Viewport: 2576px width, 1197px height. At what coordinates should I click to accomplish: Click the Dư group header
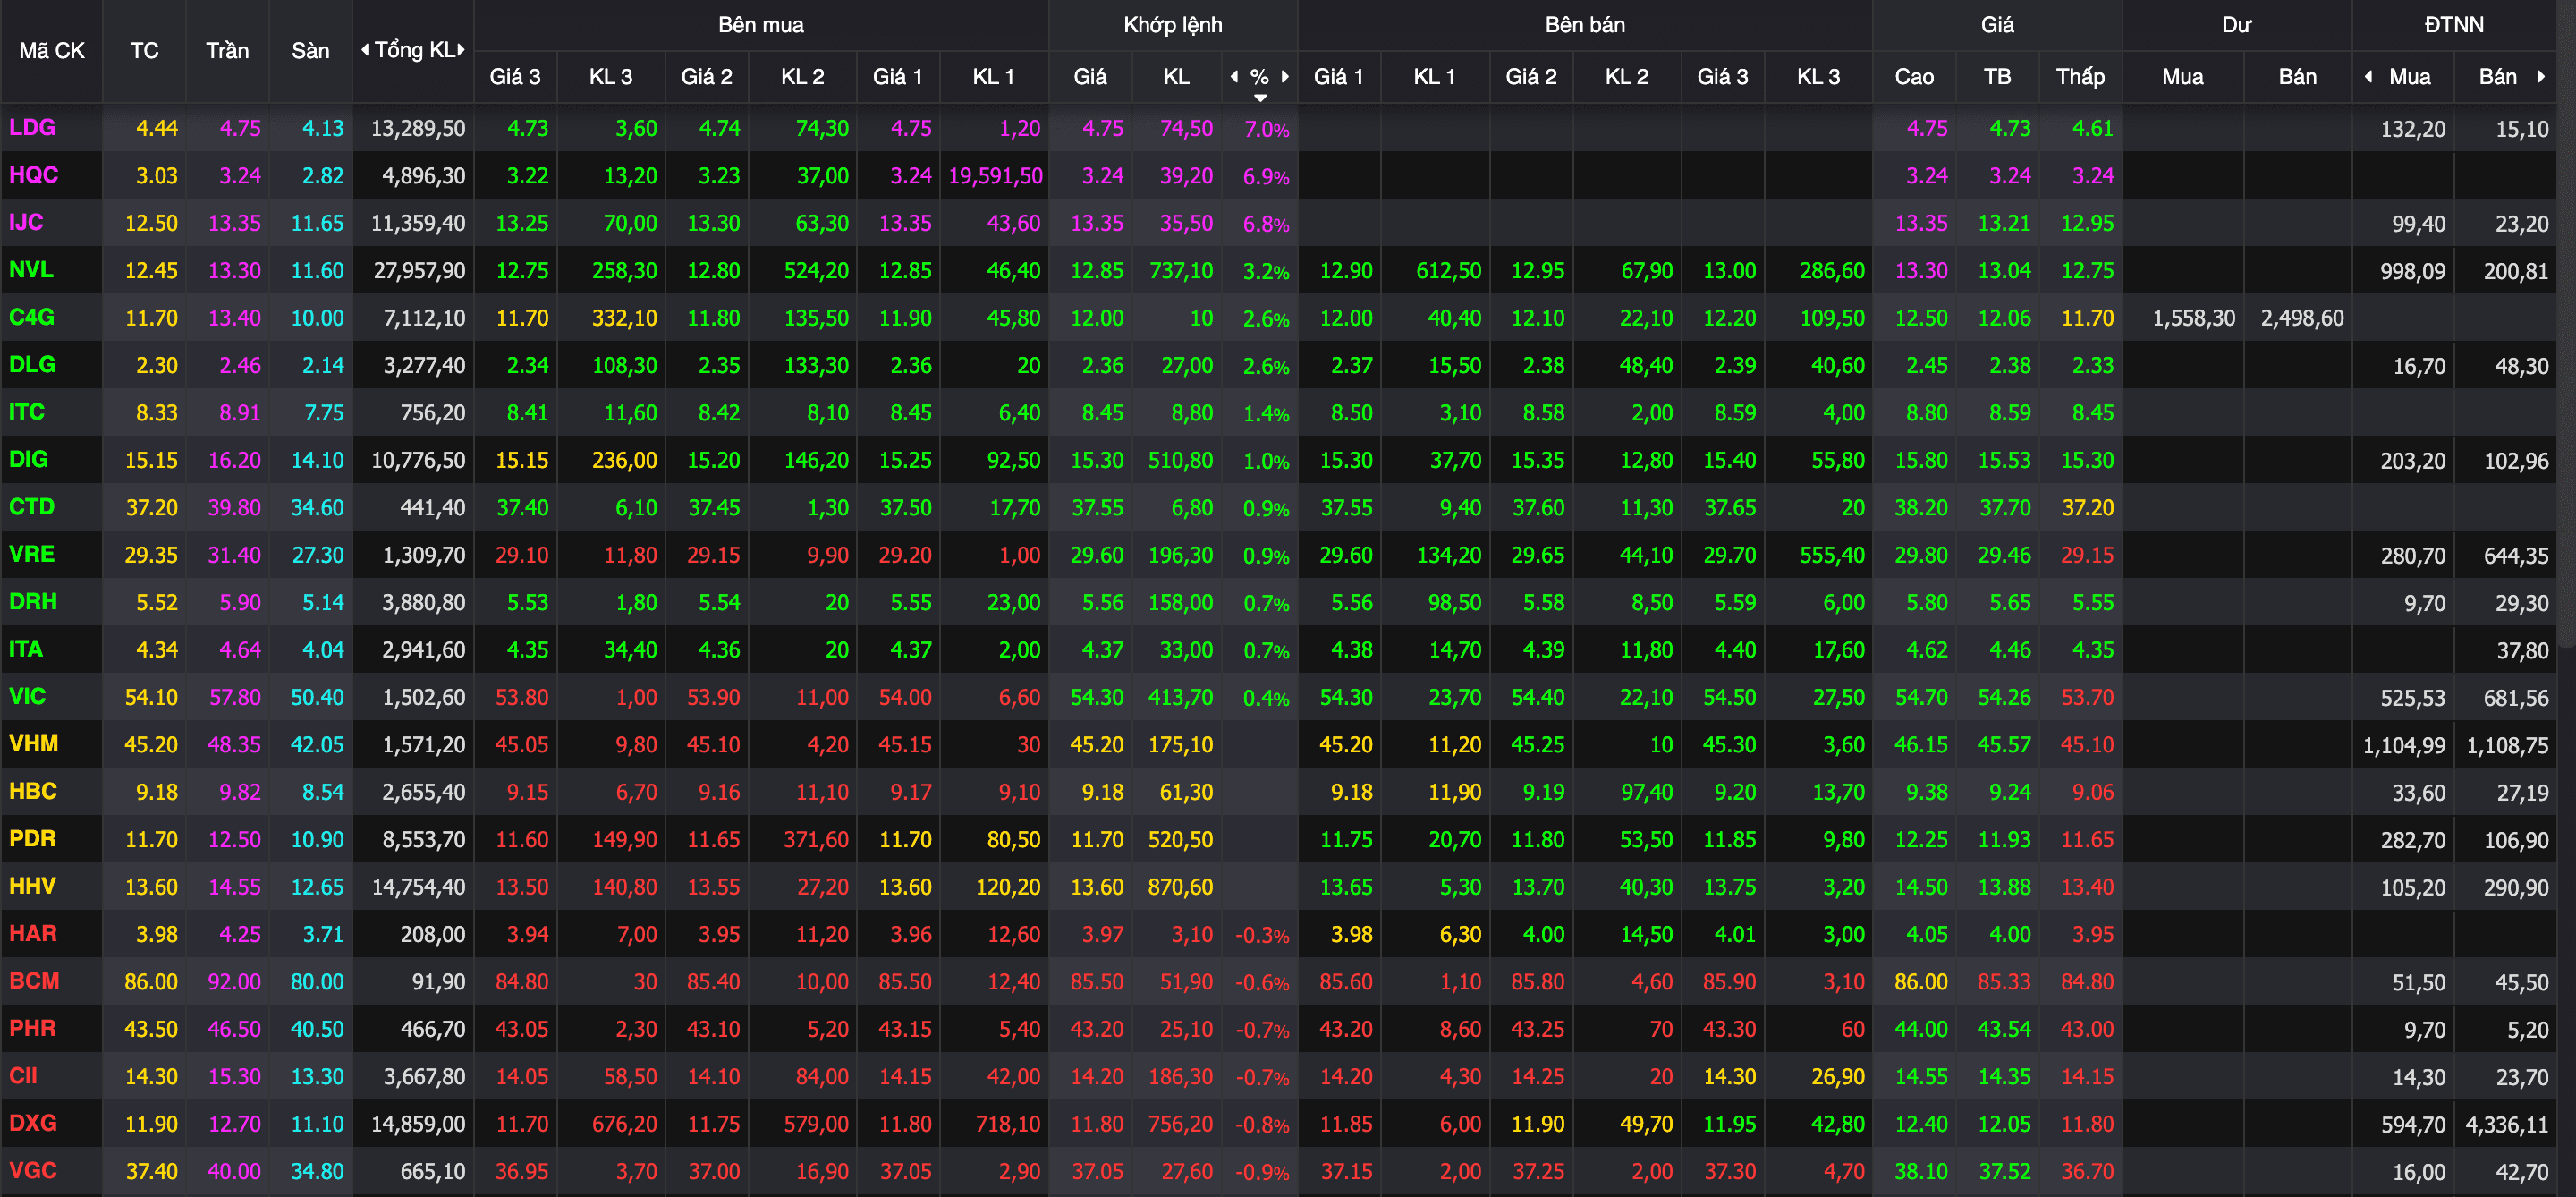pyautogui.click(x=2237, y=25)
